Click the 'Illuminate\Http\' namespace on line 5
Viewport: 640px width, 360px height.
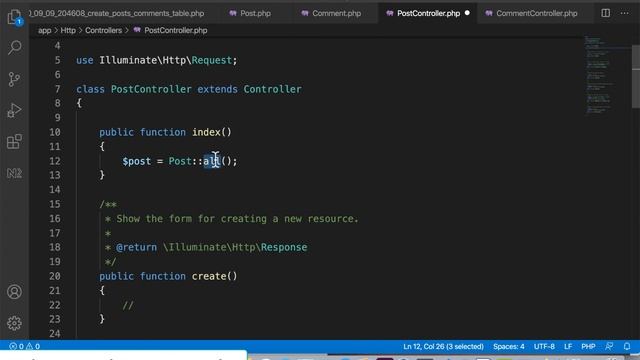(x=145, y=60)
